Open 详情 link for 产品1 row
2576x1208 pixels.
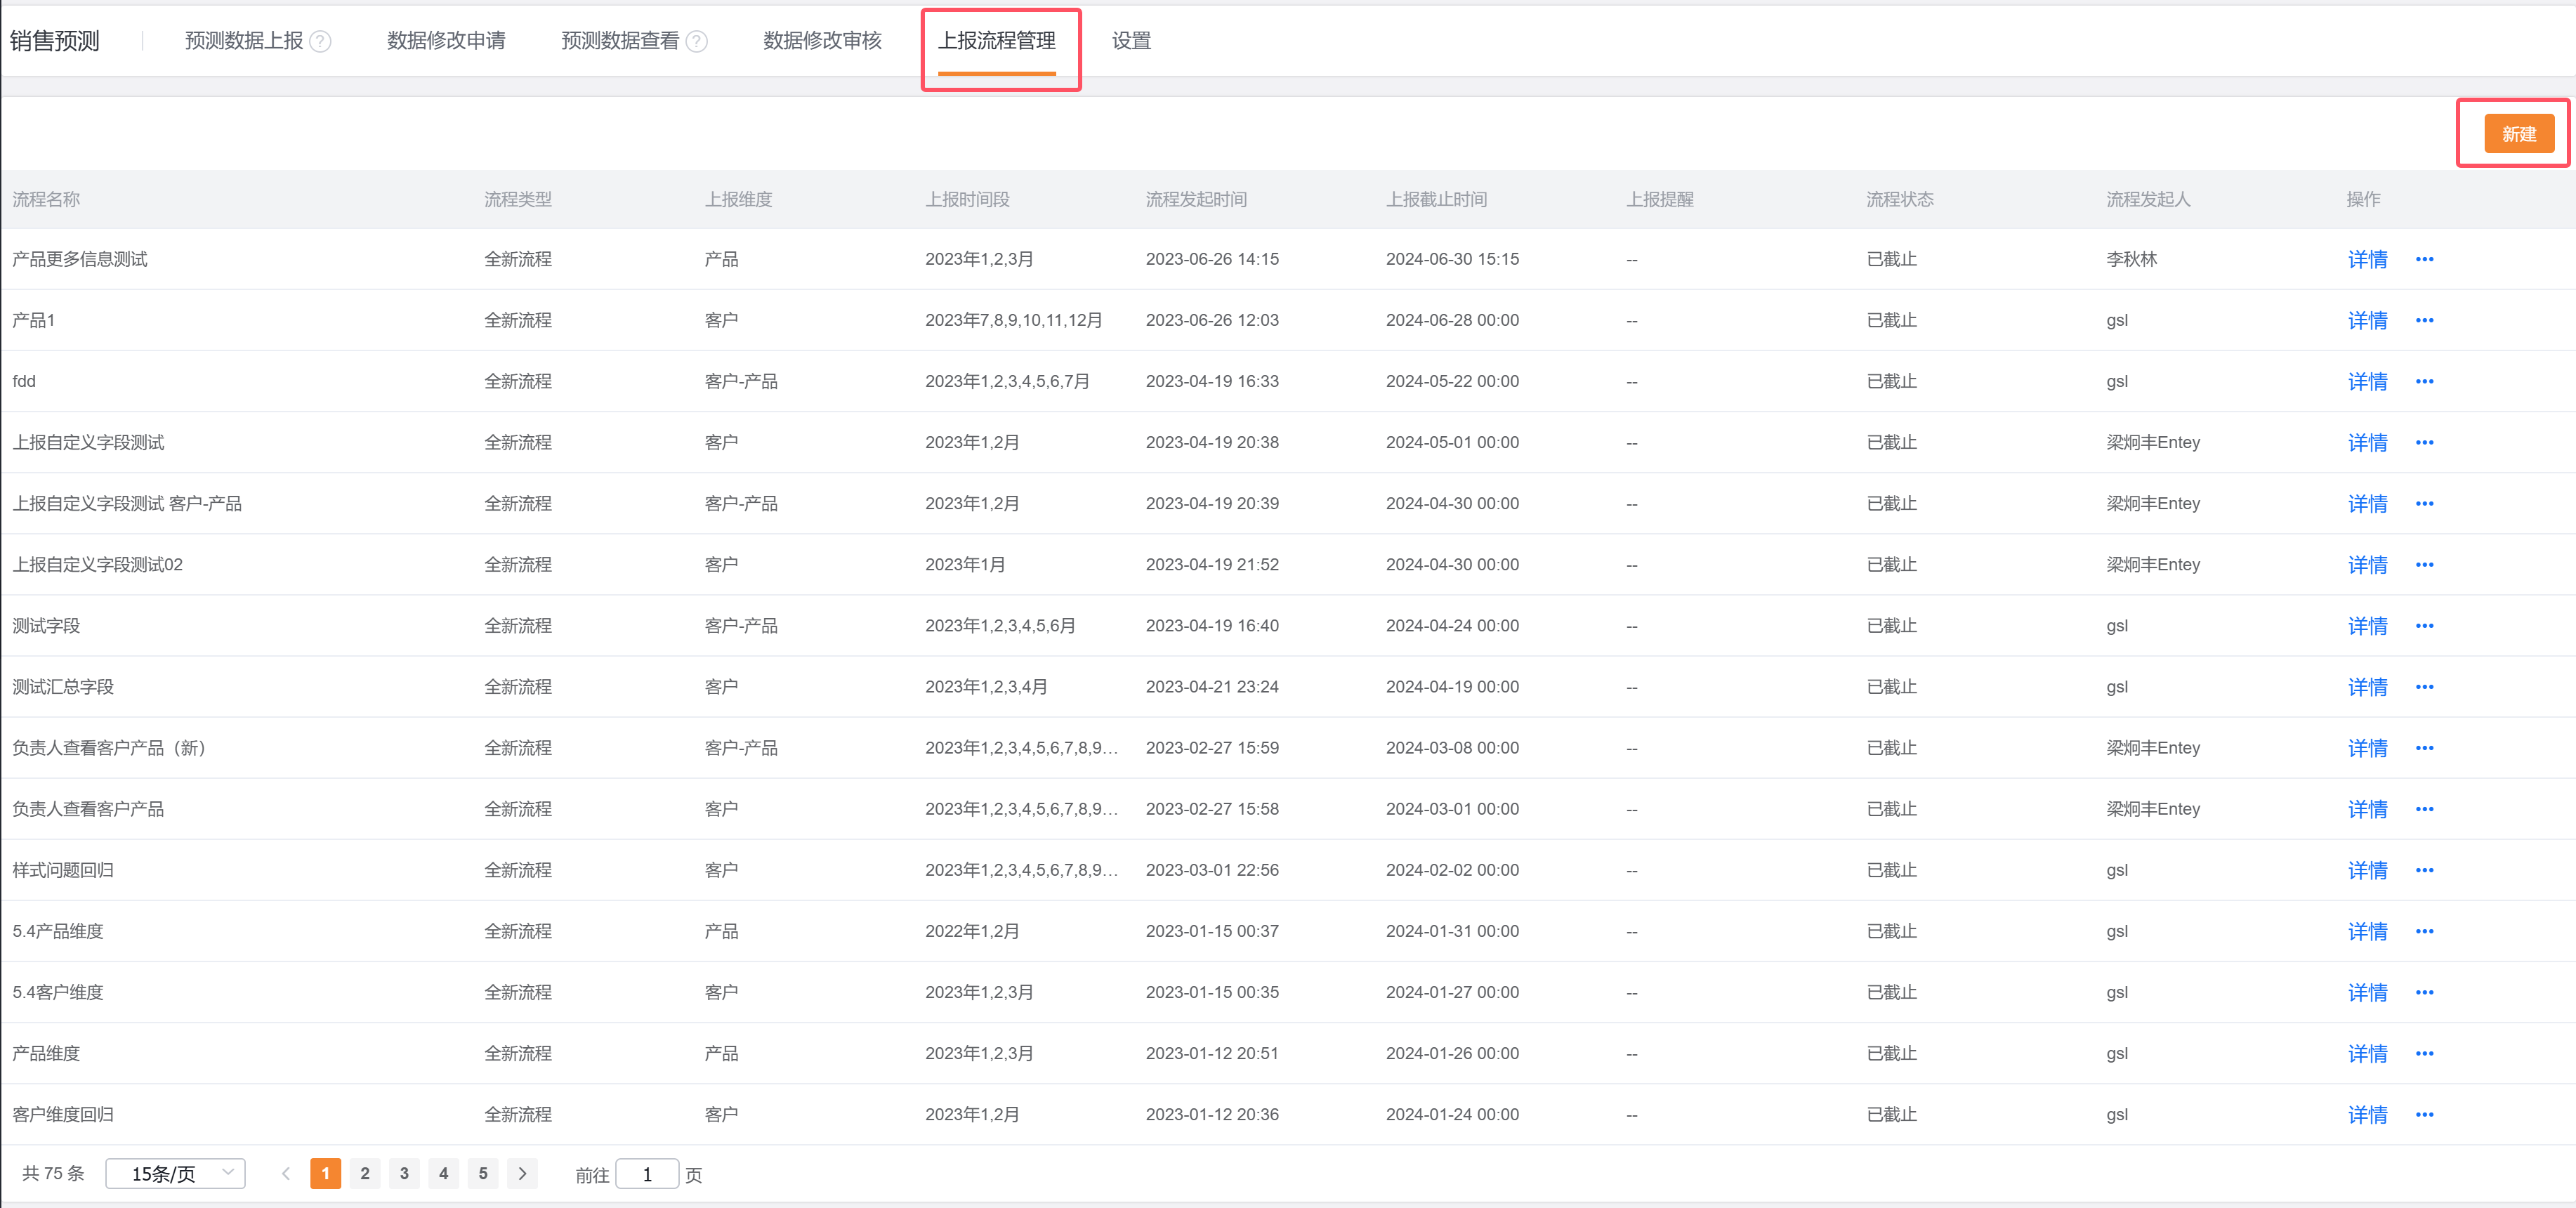2367,320
